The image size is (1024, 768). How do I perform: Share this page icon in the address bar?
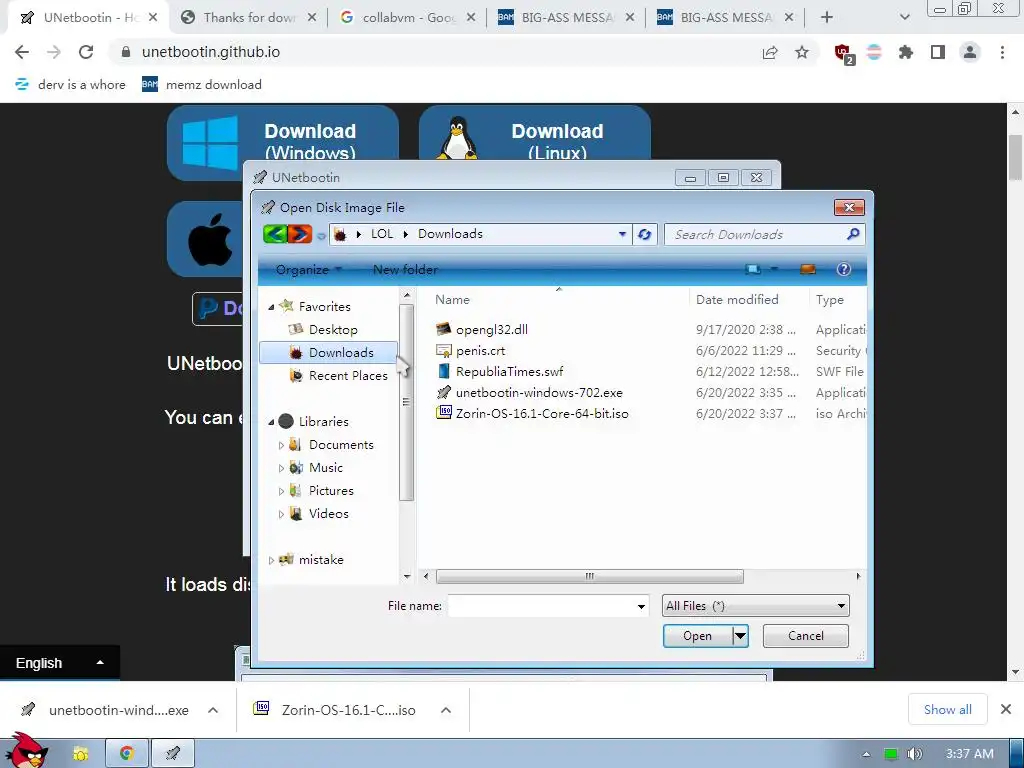pyautogui.click(x=770, y=52)
